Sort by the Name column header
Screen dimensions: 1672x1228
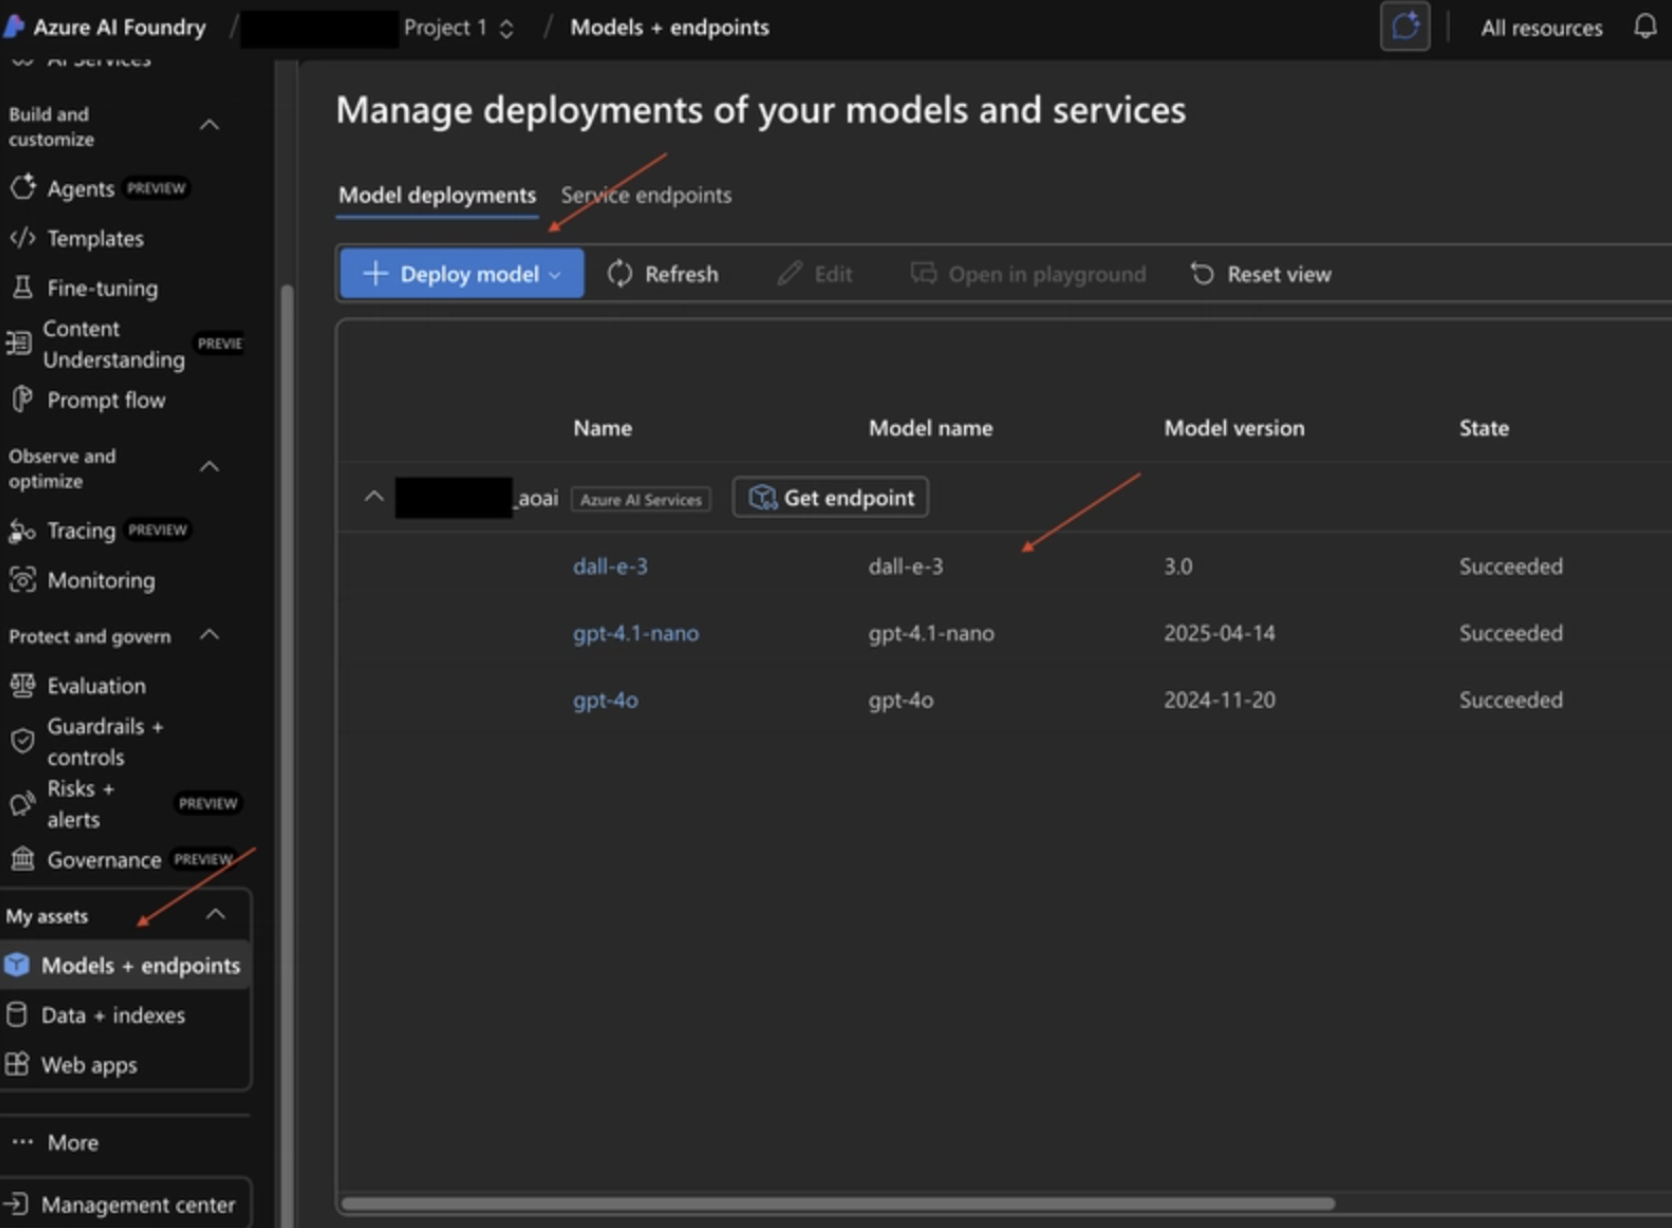point(602,428)
